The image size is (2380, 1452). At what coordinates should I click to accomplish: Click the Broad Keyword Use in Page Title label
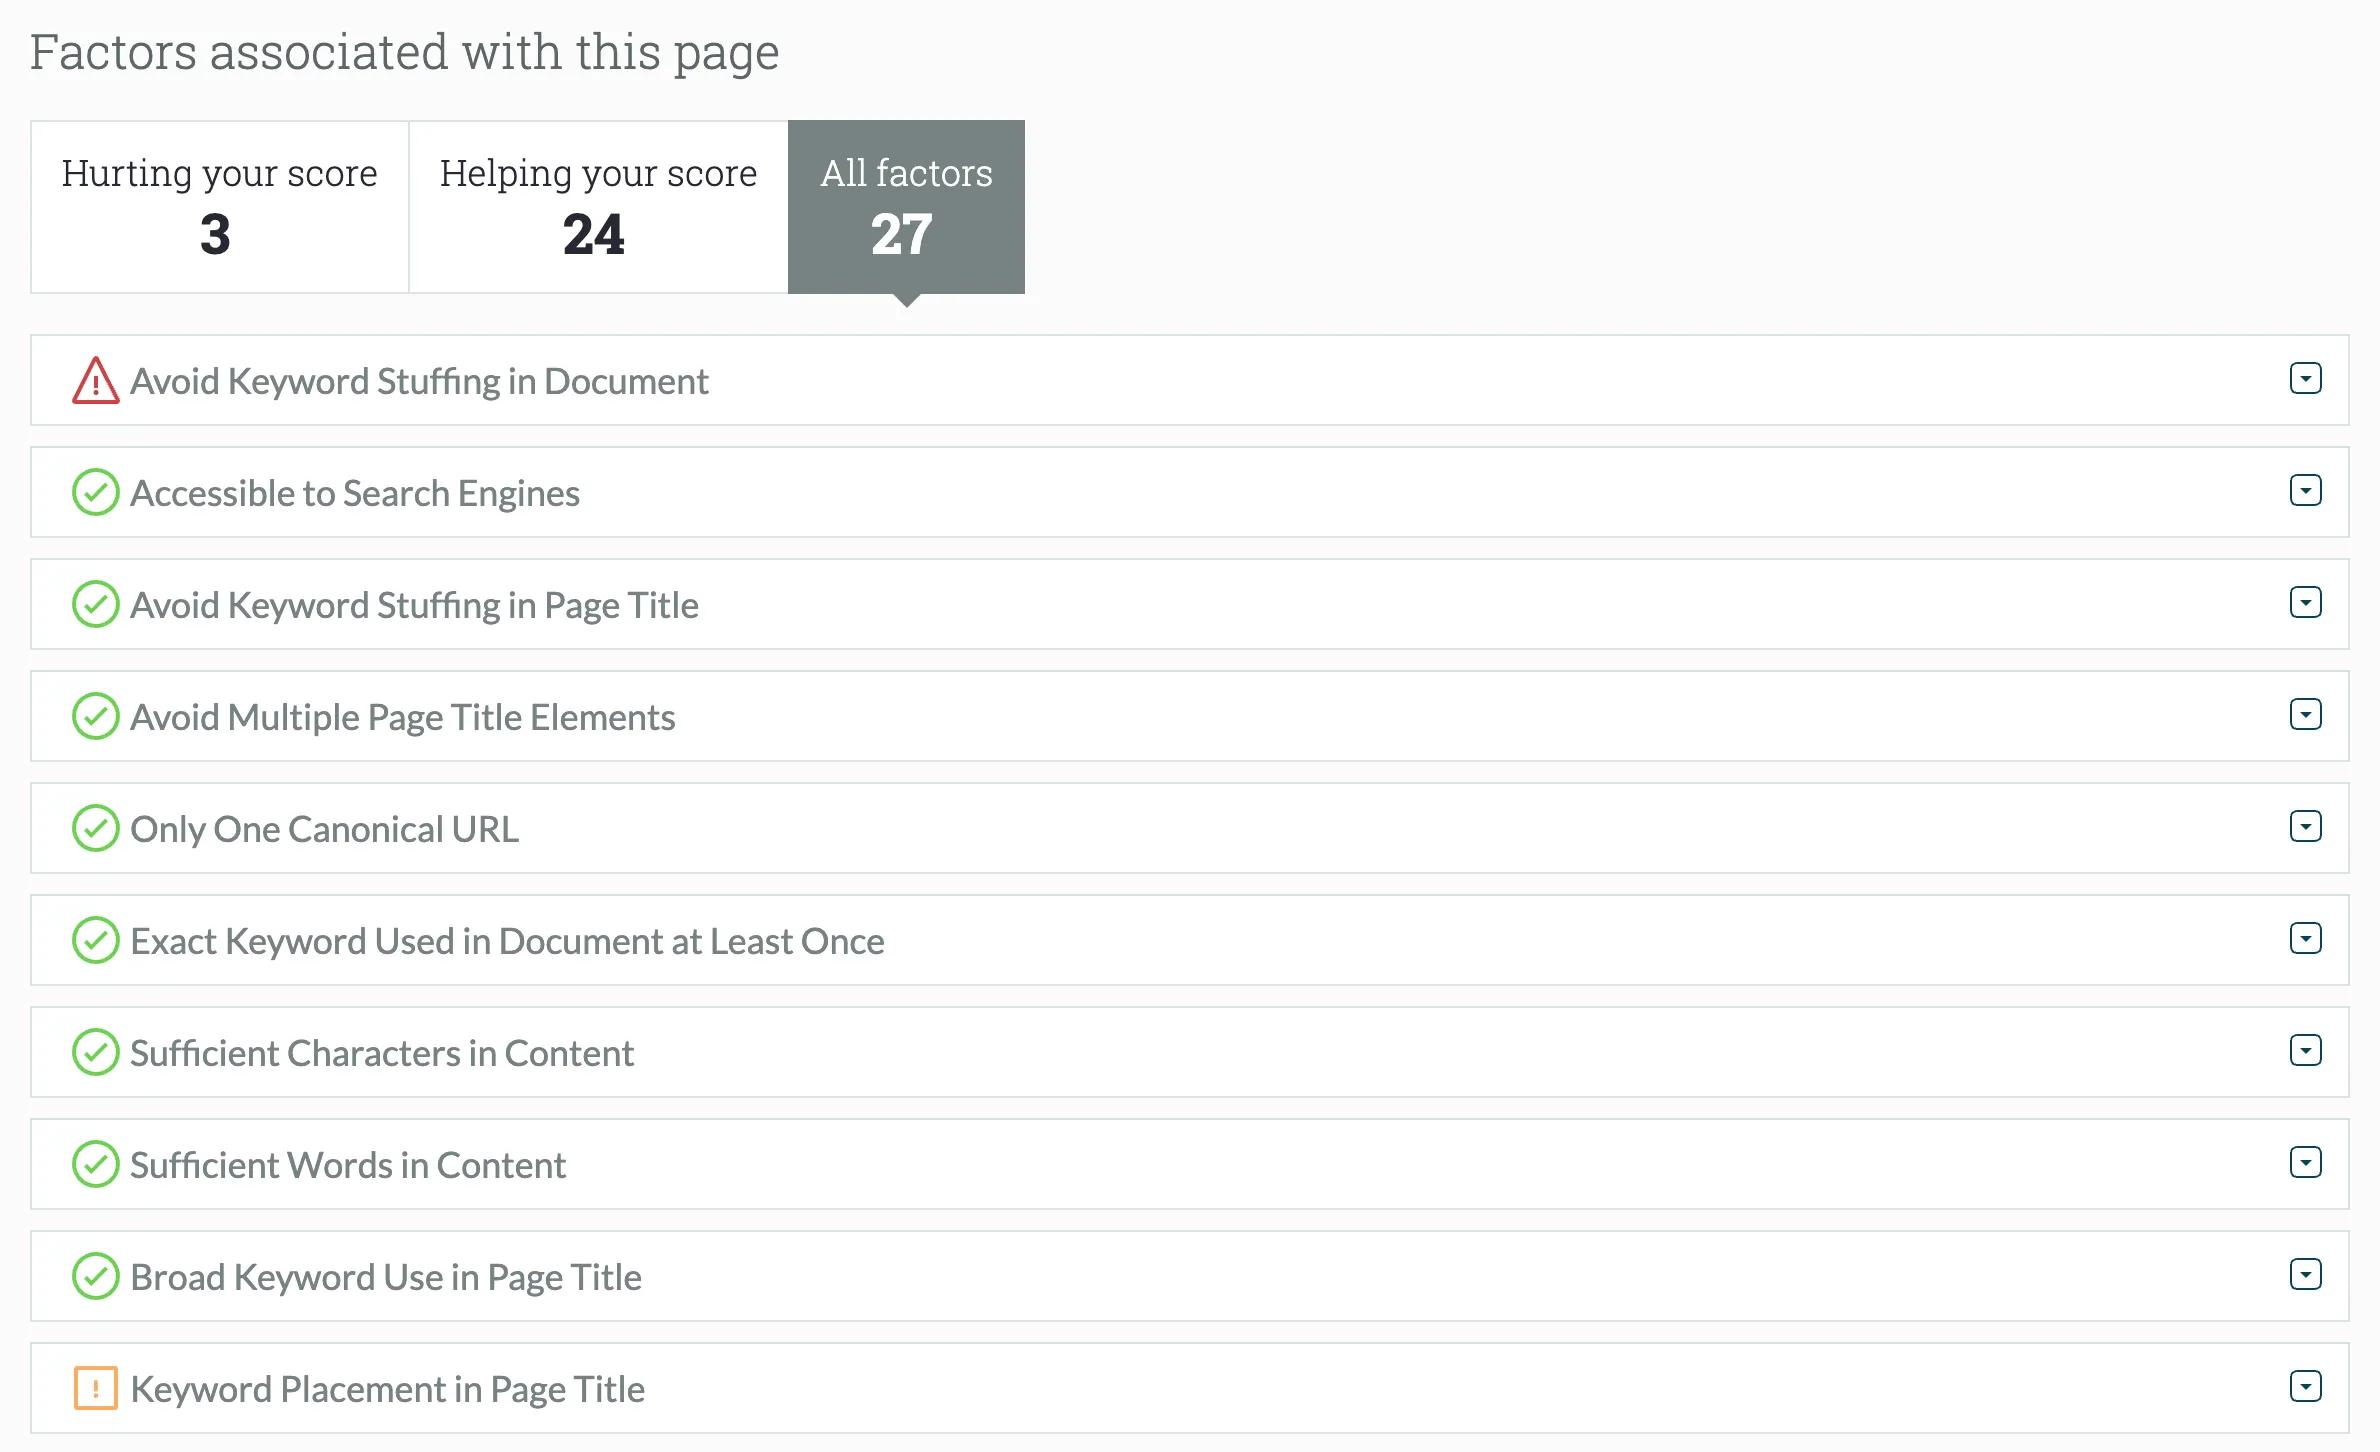click(386, 1278)
